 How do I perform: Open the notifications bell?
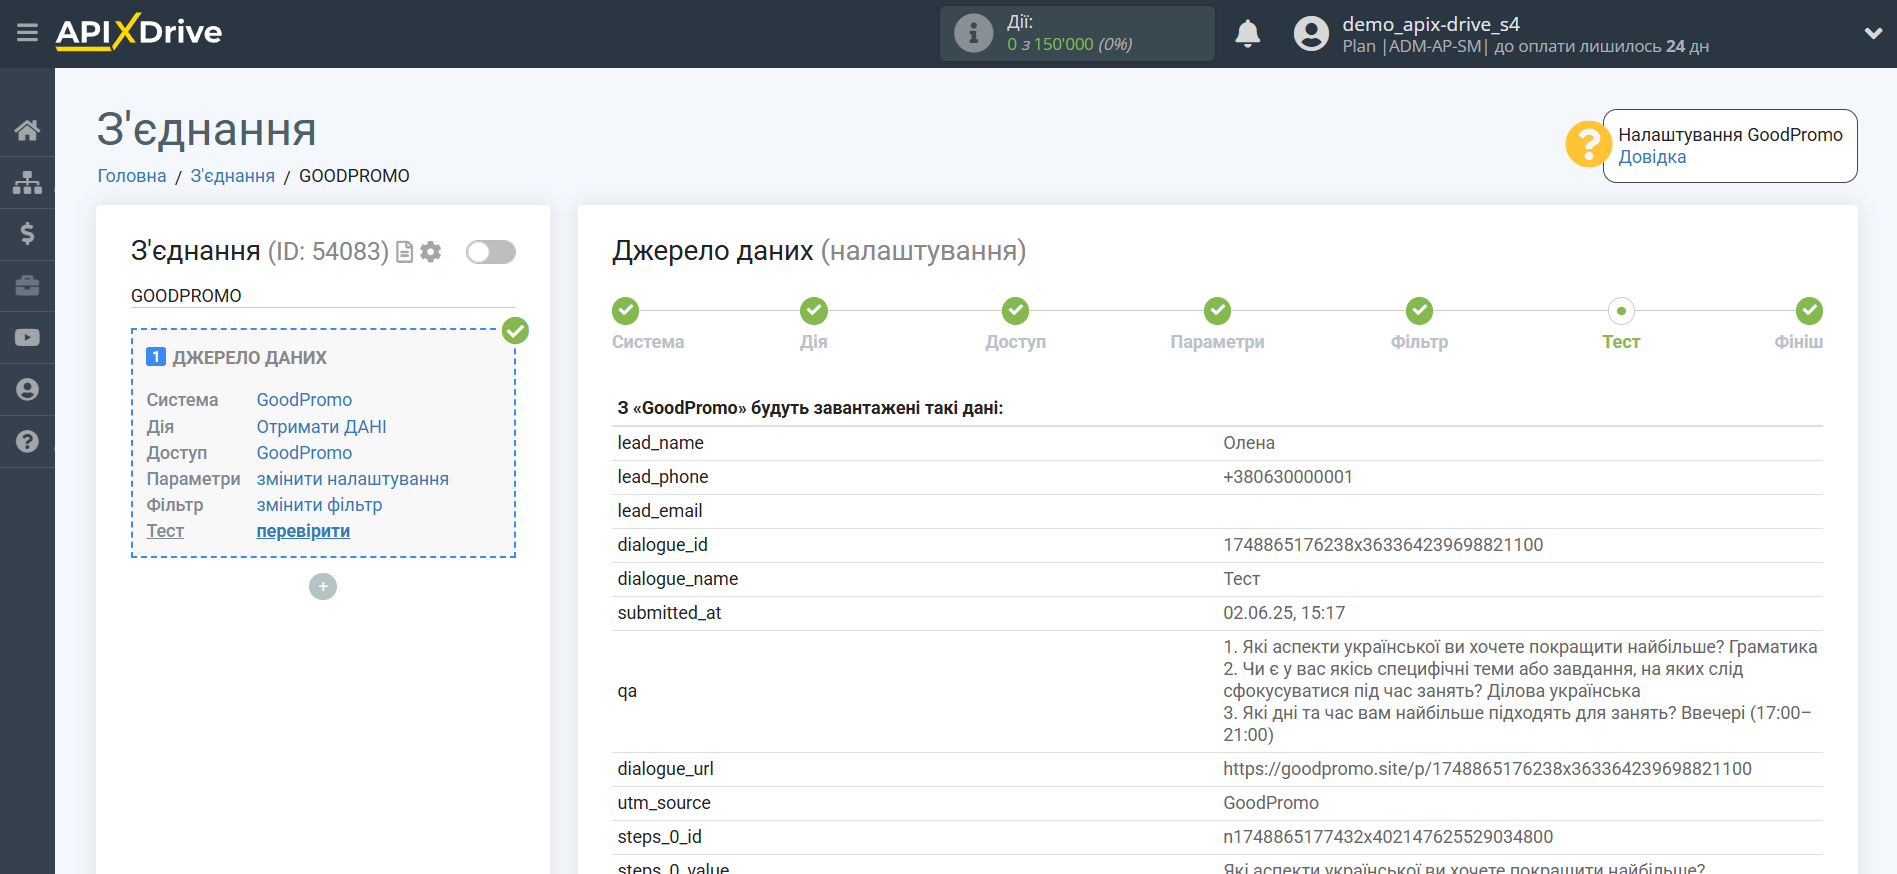(1247, 34)
